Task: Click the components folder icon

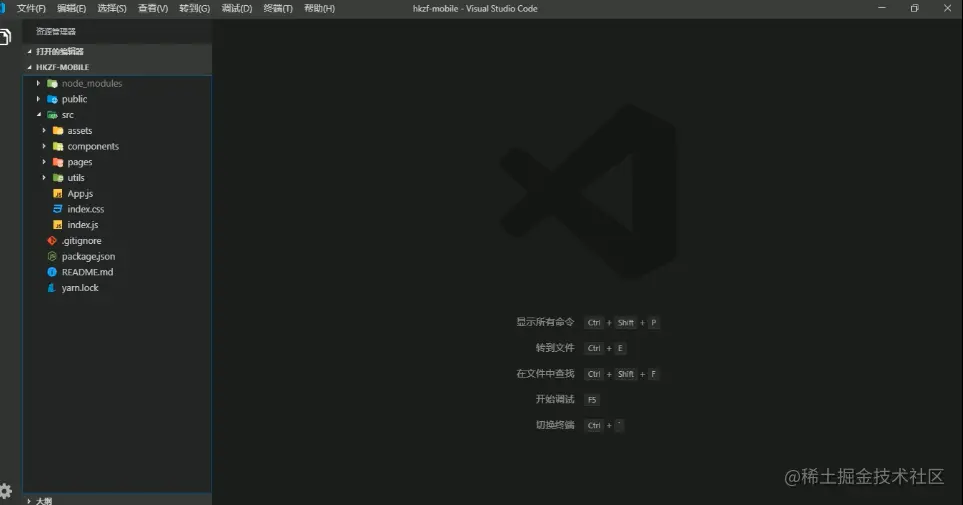Action: (58, 146)
